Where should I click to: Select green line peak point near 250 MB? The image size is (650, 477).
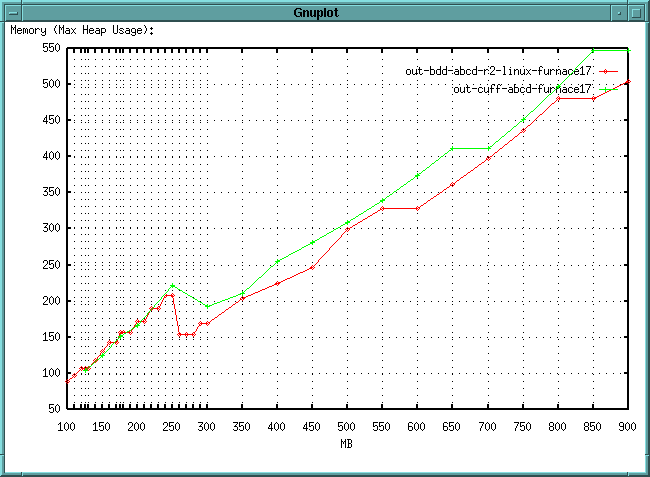click(x=172, y=286)
